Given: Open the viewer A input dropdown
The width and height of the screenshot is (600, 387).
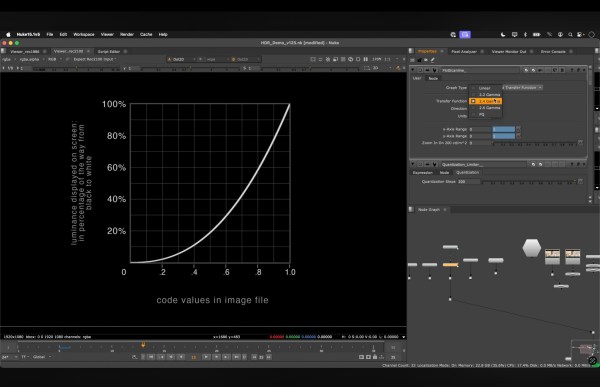Looking at the screenshot, I should (181, 59).
